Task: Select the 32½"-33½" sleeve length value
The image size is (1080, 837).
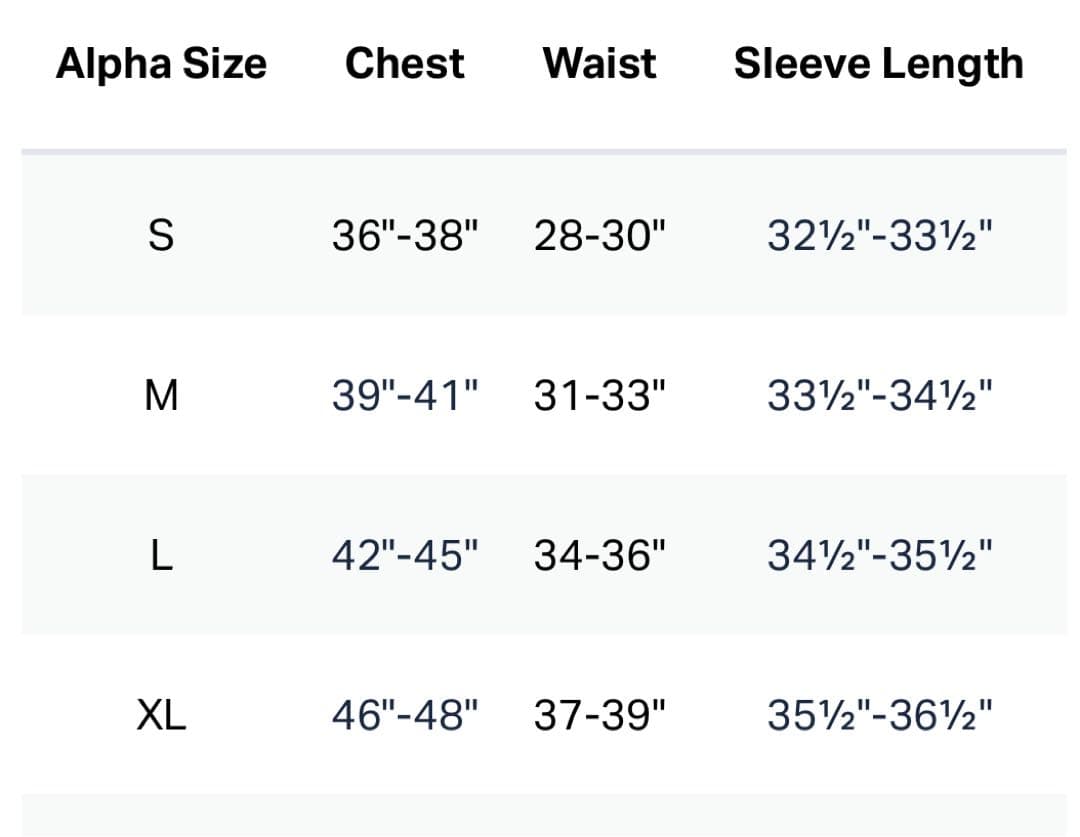Action: [x=879, y=237]
